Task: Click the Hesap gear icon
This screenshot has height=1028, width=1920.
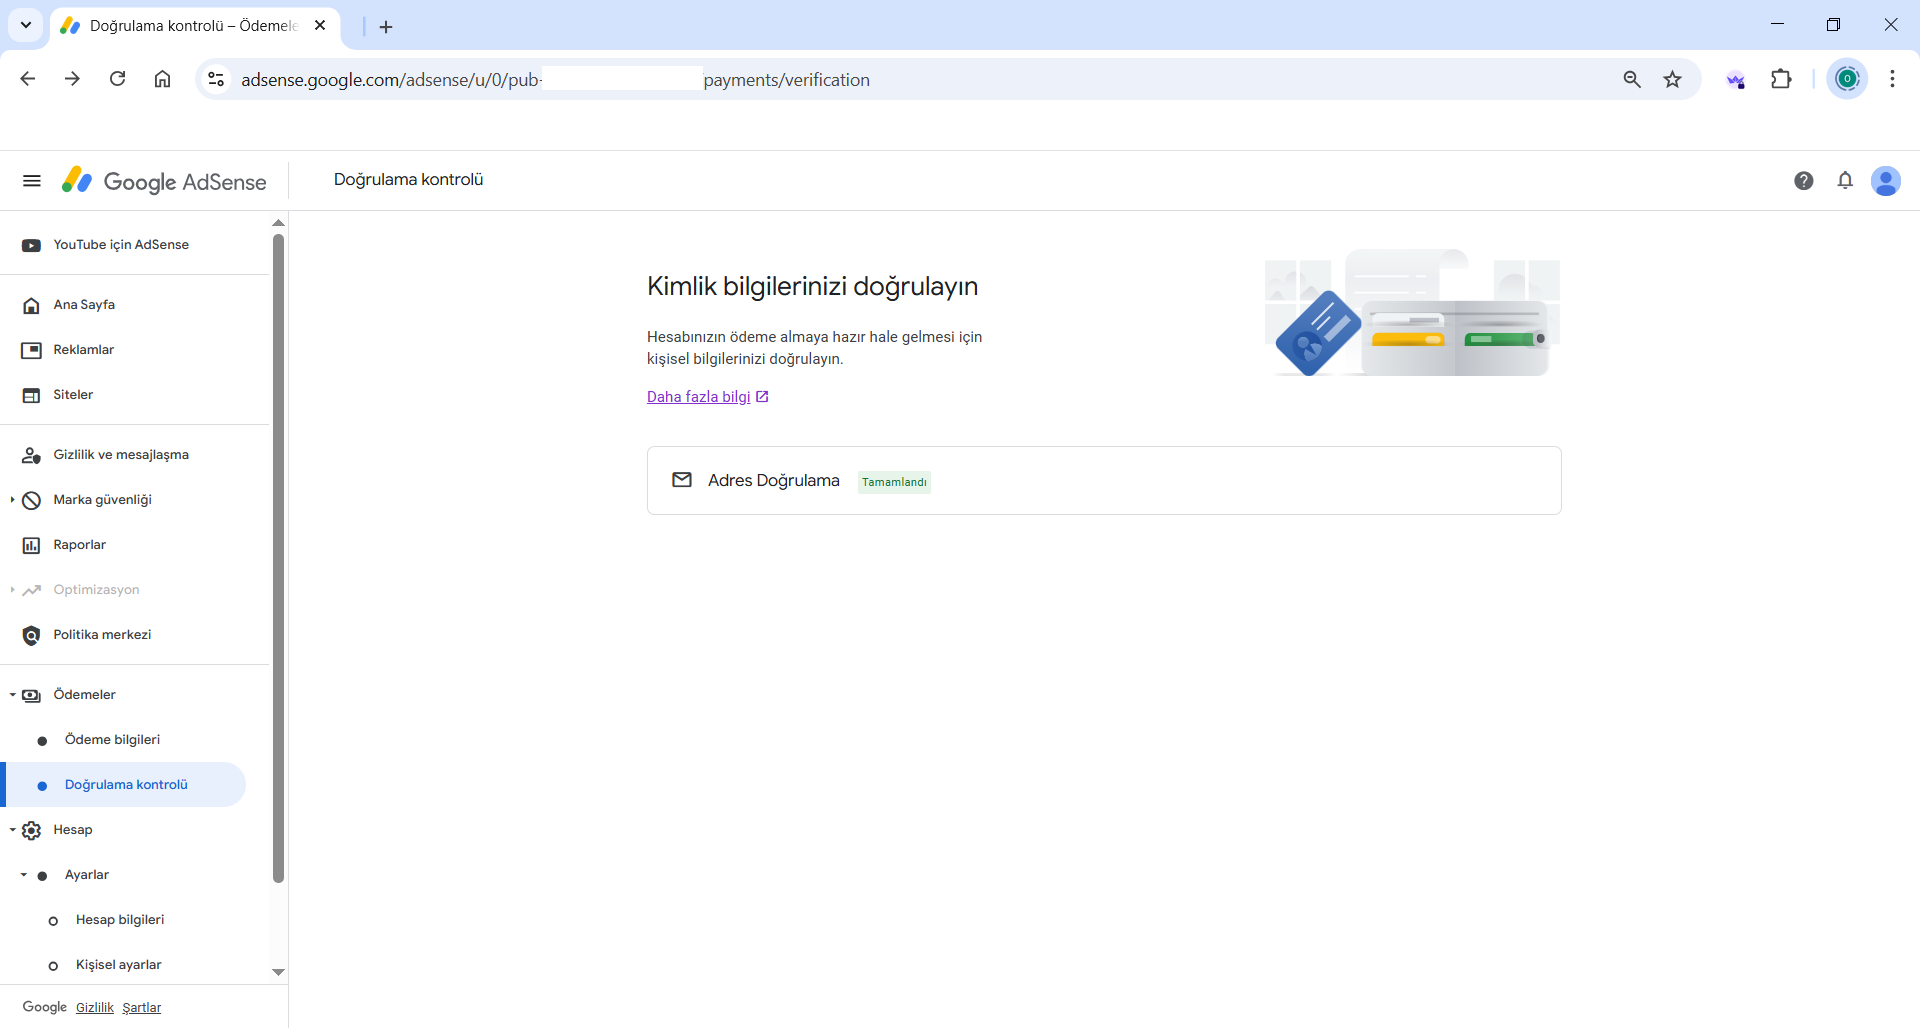Action: tap(31, 830)
